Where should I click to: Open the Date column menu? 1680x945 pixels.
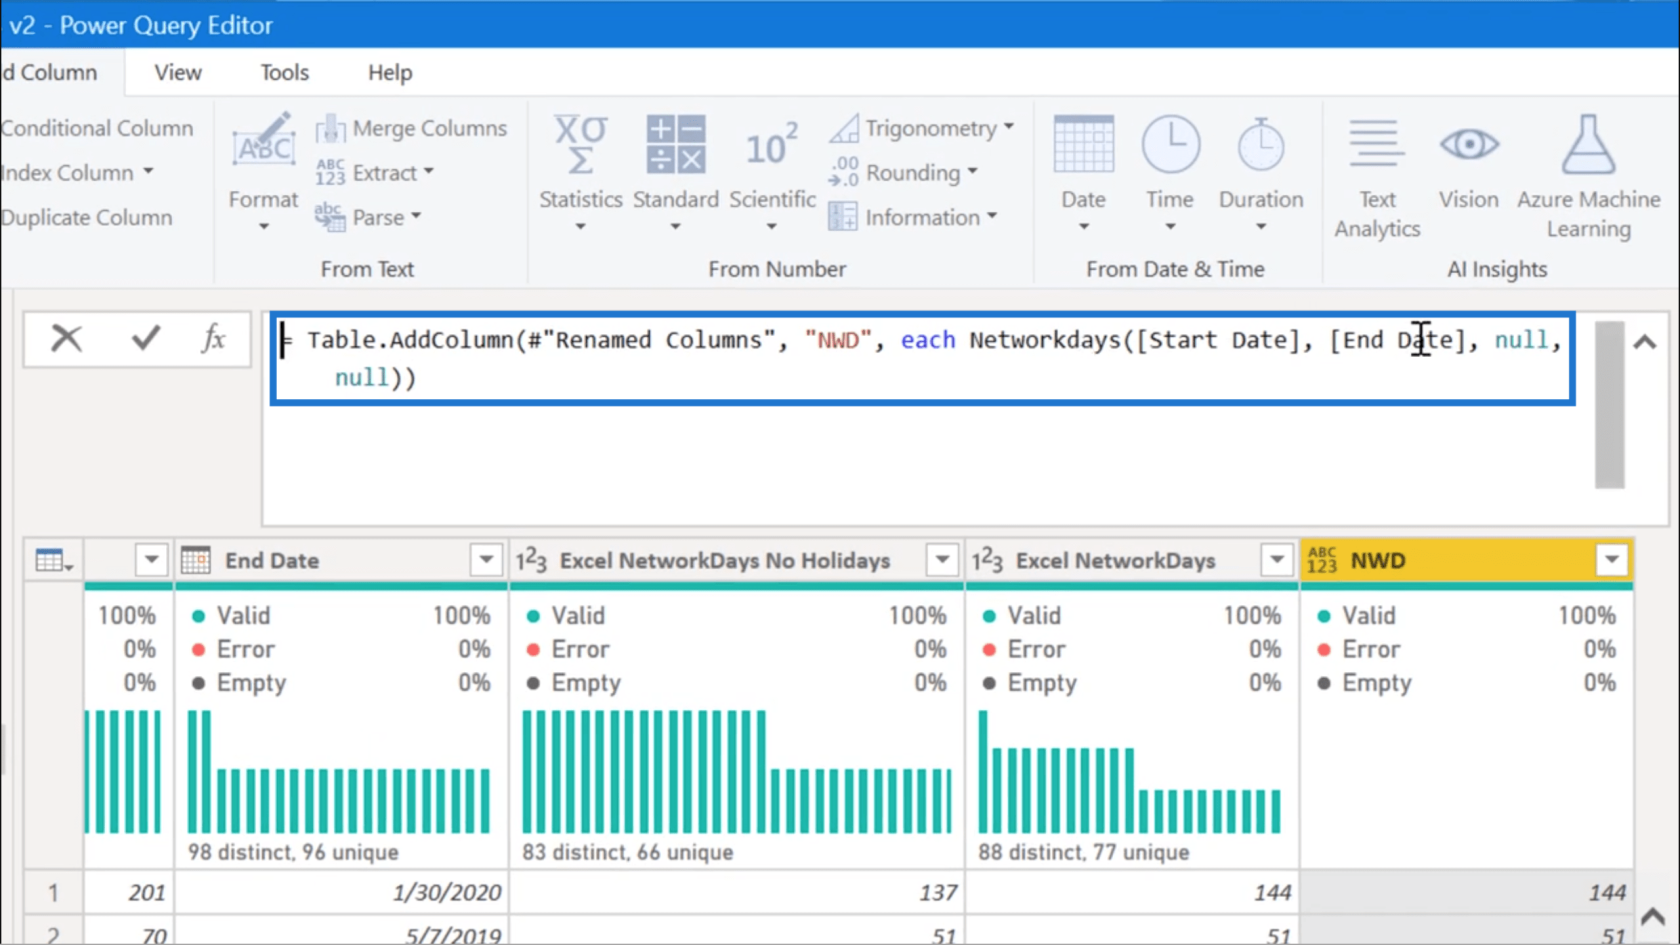1084,172
